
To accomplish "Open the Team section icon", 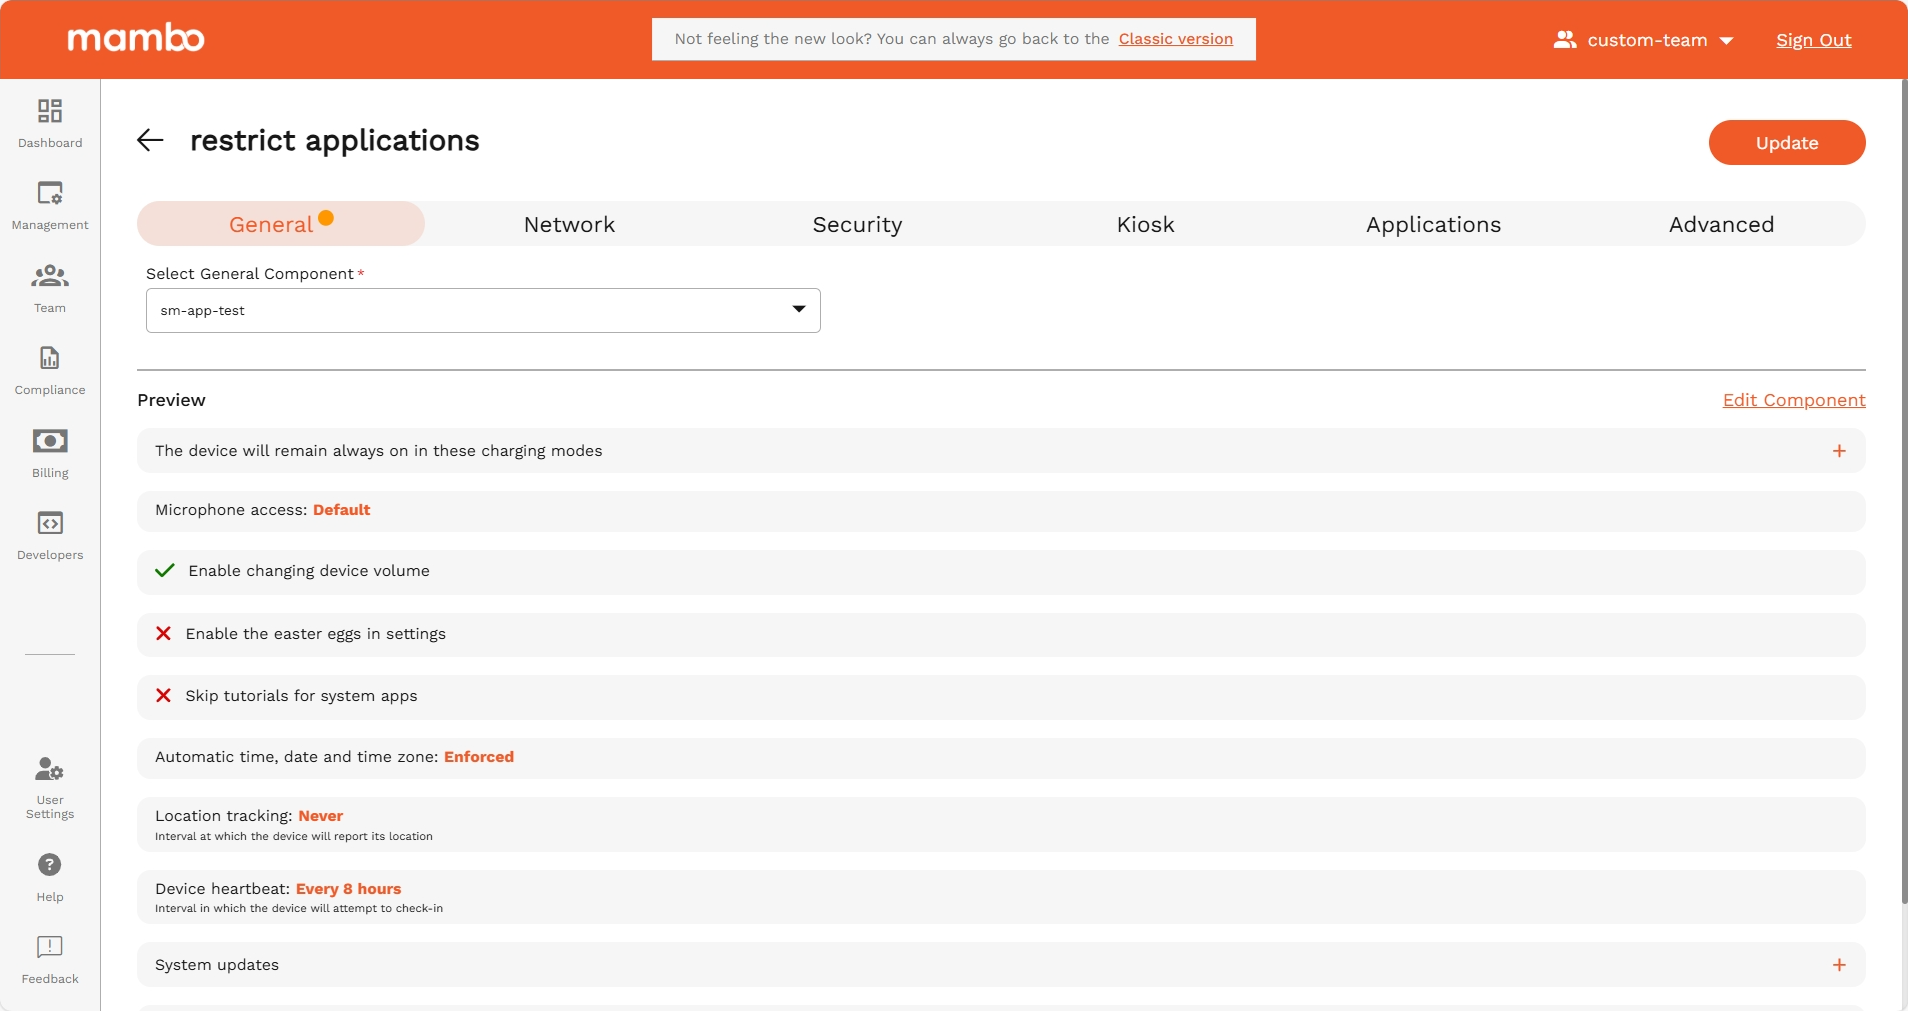I will 49,278.
